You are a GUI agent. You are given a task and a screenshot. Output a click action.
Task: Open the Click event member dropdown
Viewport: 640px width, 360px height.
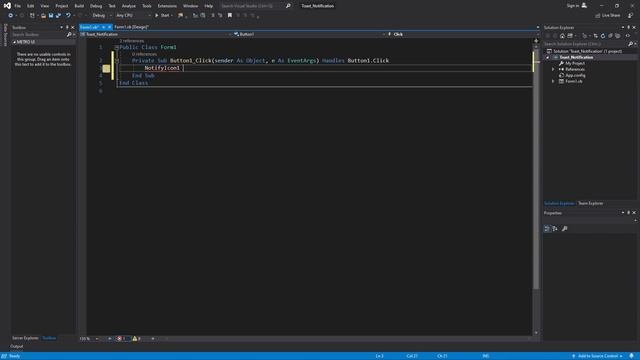point(462,34)
